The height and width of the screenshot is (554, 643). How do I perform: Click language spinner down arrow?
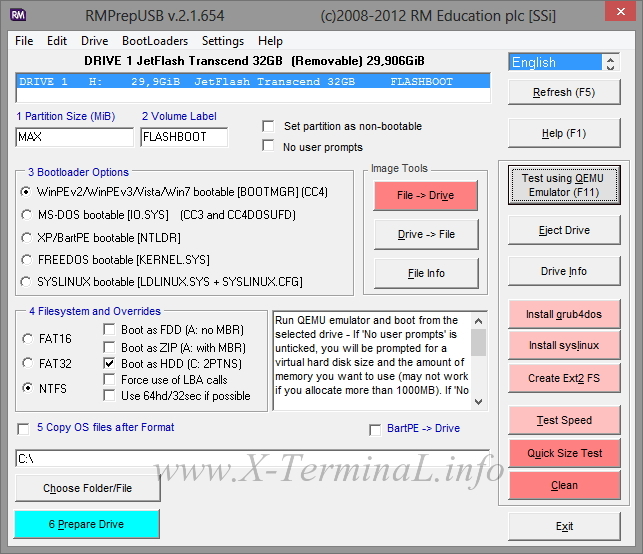pos(610,66)
